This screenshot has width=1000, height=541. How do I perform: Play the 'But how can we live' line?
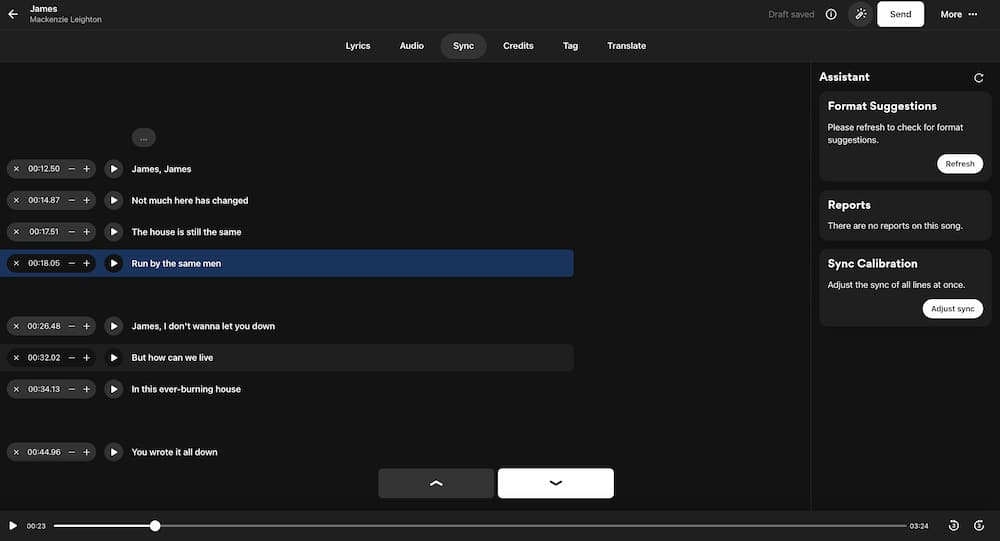click(x=114, y=358)
